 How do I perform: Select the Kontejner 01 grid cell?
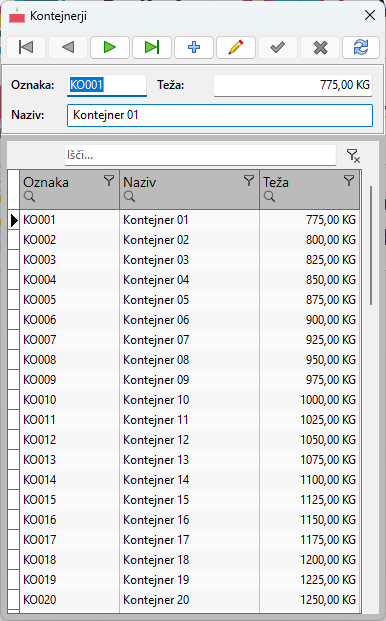pos(190,220)
